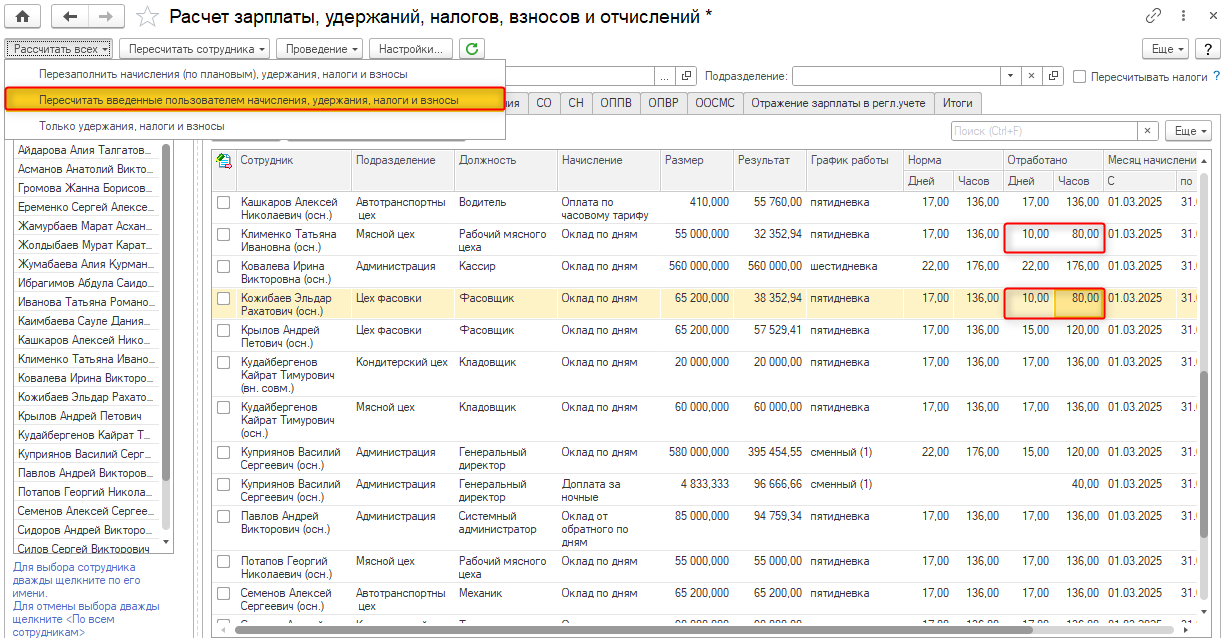Image resolution: width=1223 pixels, height=638 pixels.
Task: Copy link using the chain icon
Action: [x=1154, y=16]
